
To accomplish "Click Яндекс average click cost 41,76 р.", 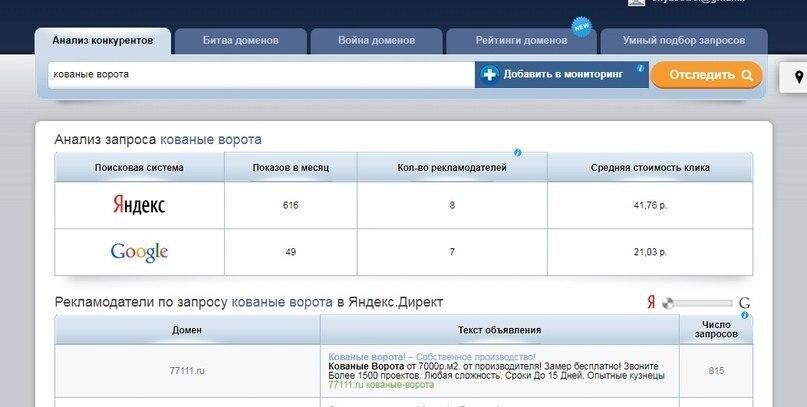I will [650, 205].
